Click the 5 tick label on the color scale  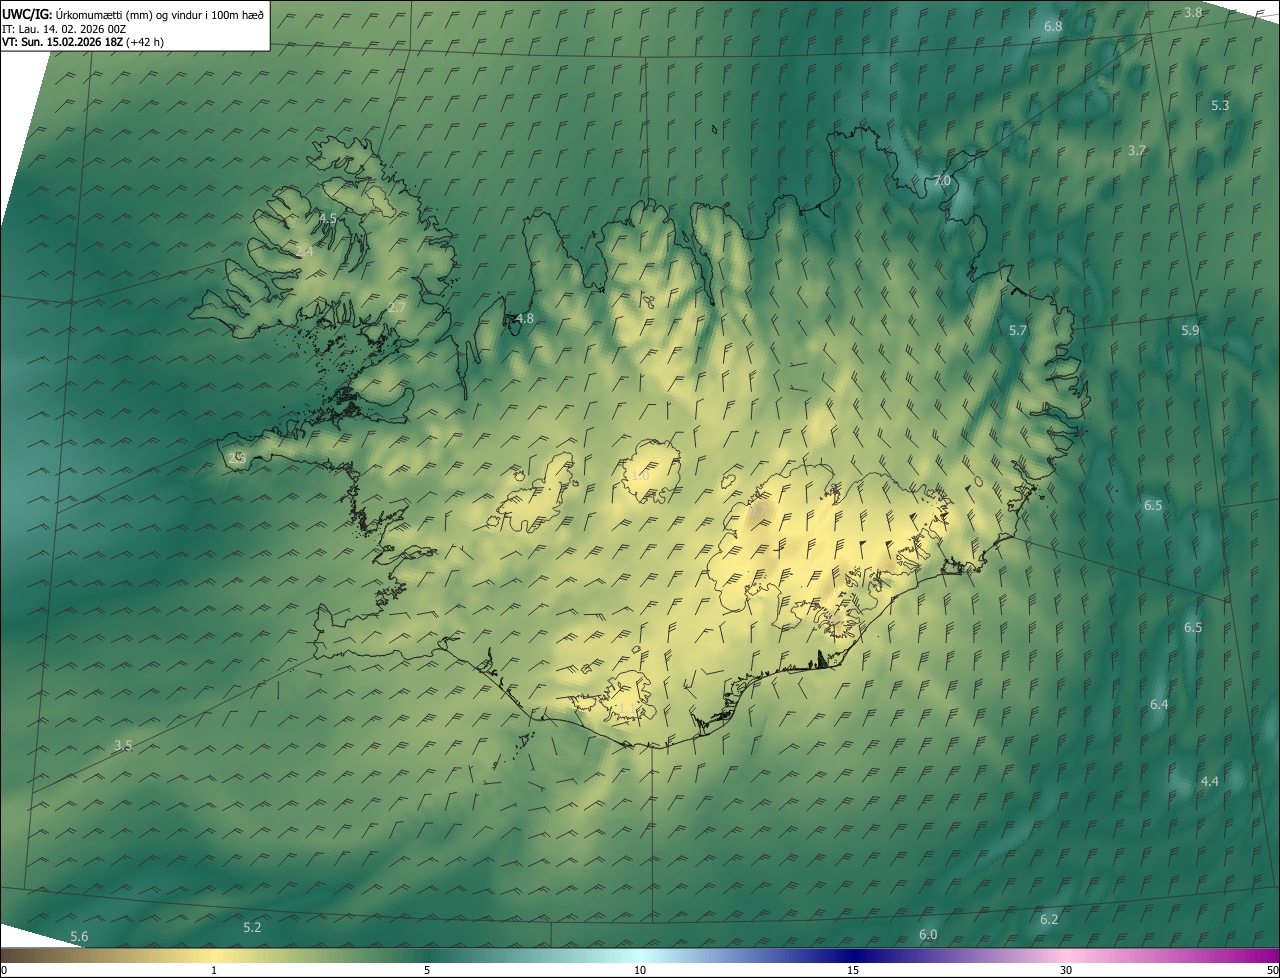427,971
